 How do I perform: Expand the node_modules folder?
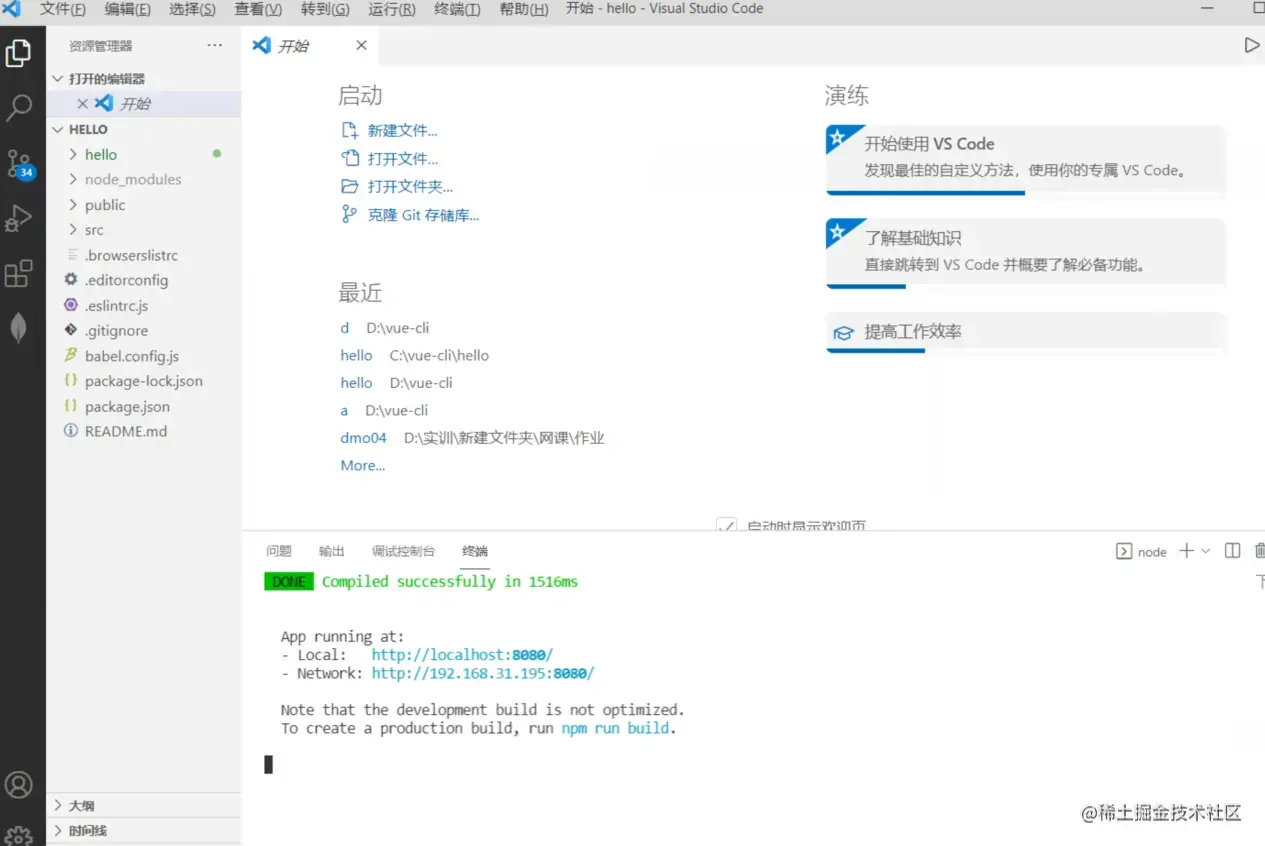73,179
